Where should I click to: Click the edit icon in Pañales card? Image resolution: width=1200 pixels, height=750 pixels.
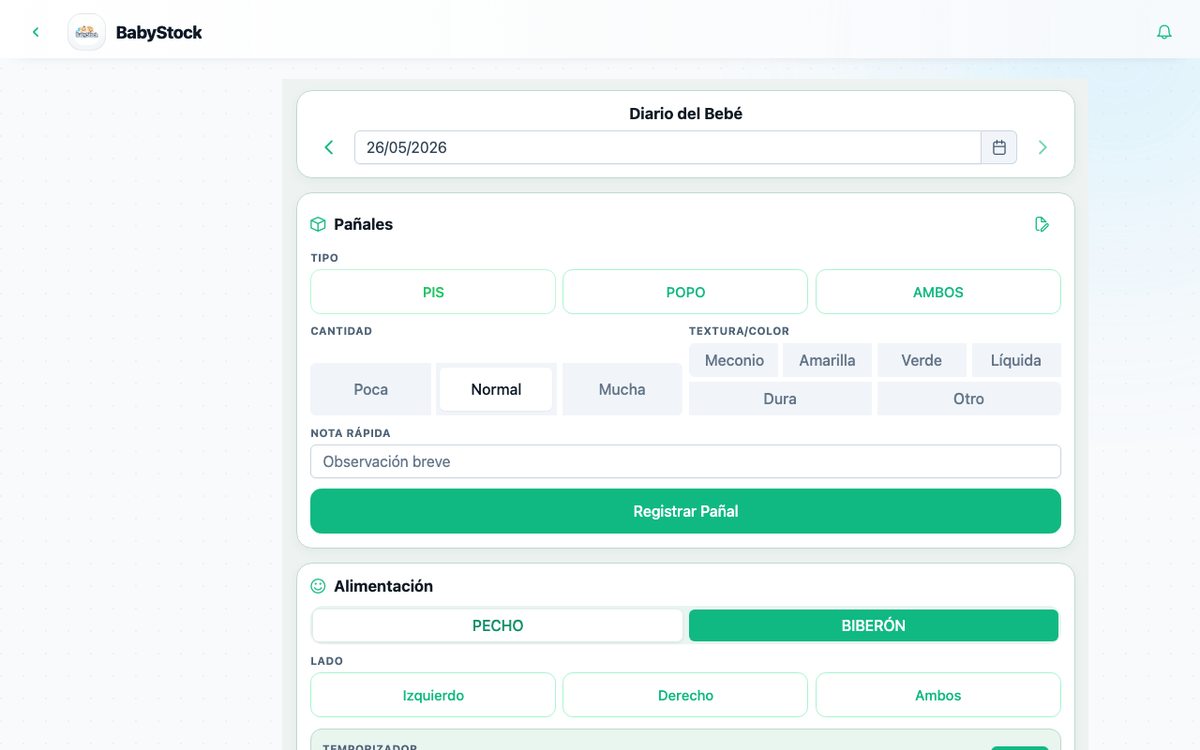1042,224
